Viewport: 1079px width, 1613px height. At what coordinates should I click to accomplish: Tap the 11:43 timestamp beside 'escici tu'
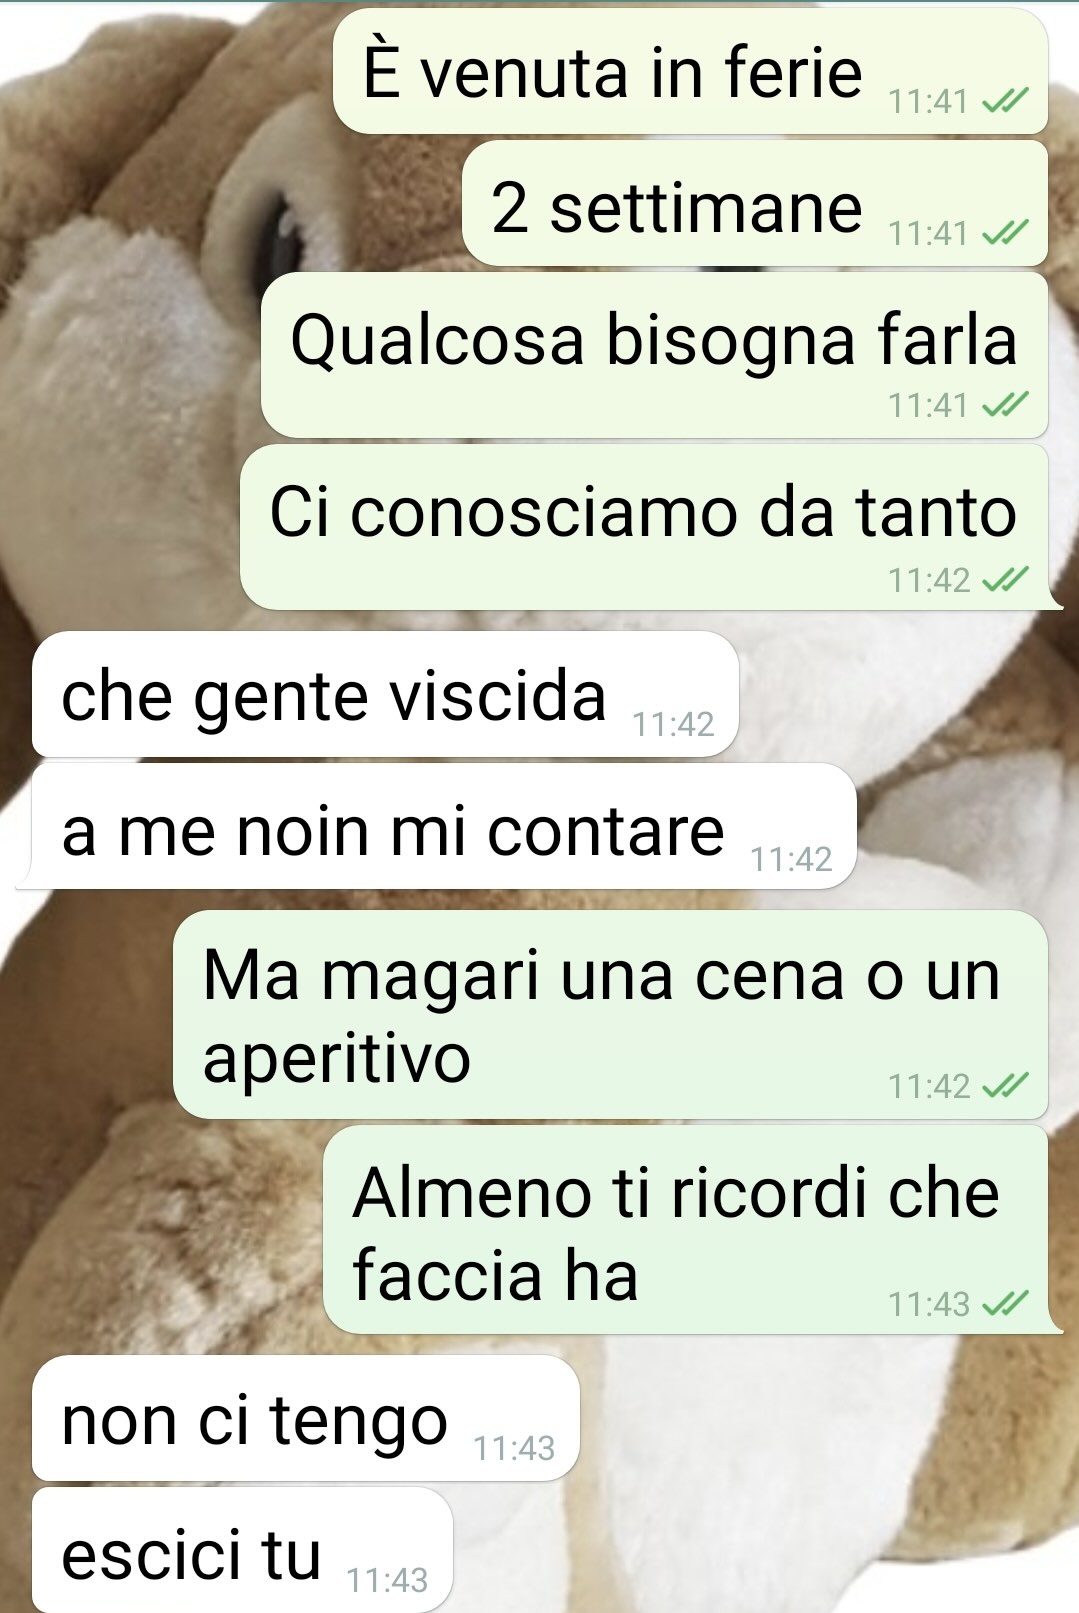pyautogui.click(x=387, y=1579)
